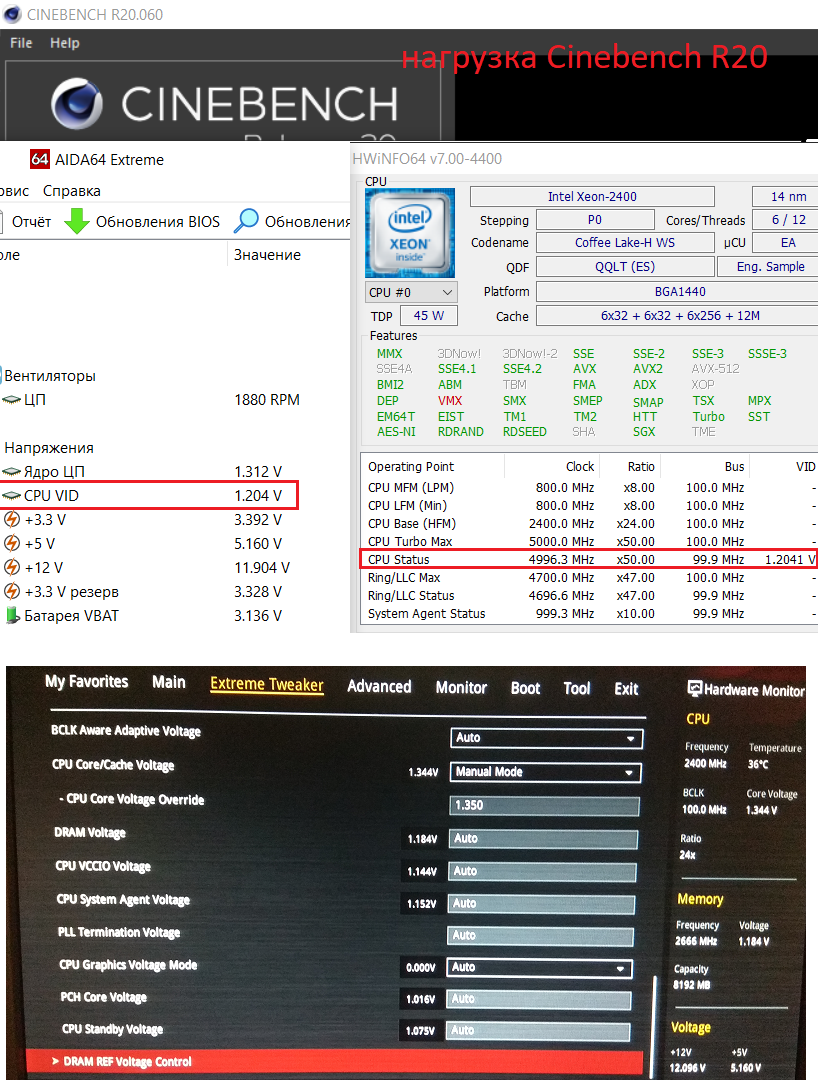Select the Батарея VBAT battery icon
This screenshot has height=1086, width=818.
click(x=12, y=616)
